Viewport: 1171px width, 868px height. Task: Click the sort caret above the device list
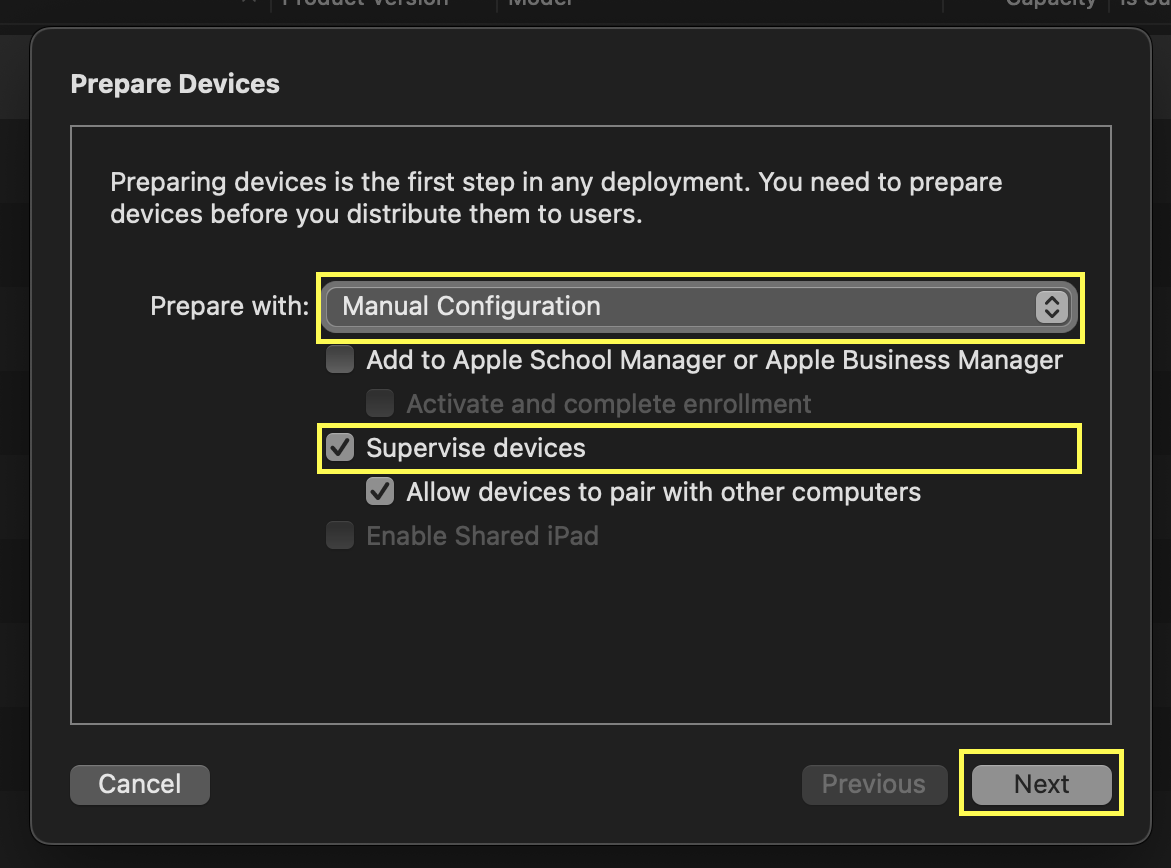pos(247,4)
